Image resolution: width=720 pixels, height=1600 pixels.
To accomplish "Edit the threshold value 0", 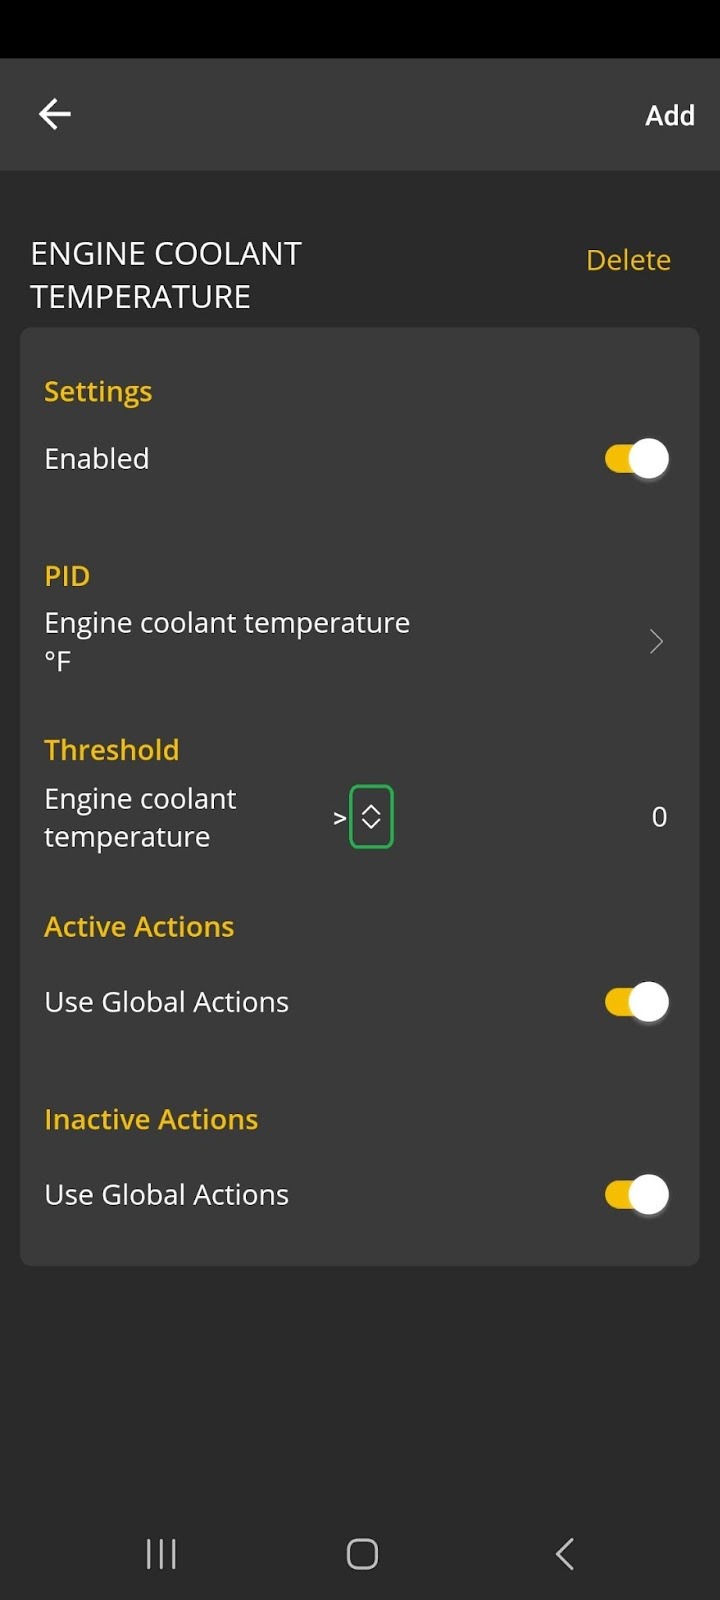I will click(659, 816).
